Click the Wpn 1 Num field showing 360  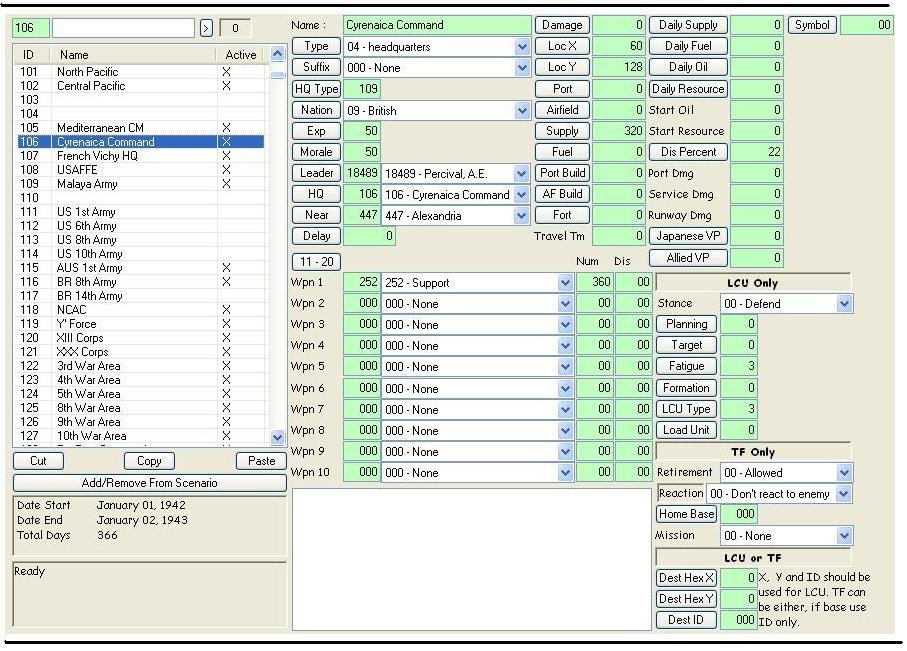tap(594, 282)
